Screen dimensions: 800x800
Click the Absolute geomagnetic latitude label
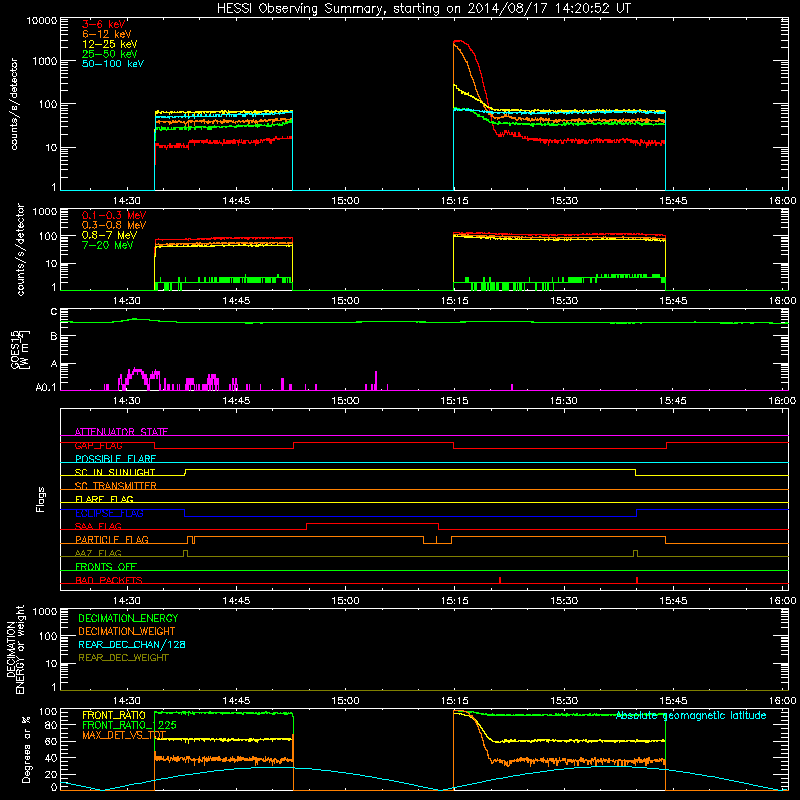(691, 716)
